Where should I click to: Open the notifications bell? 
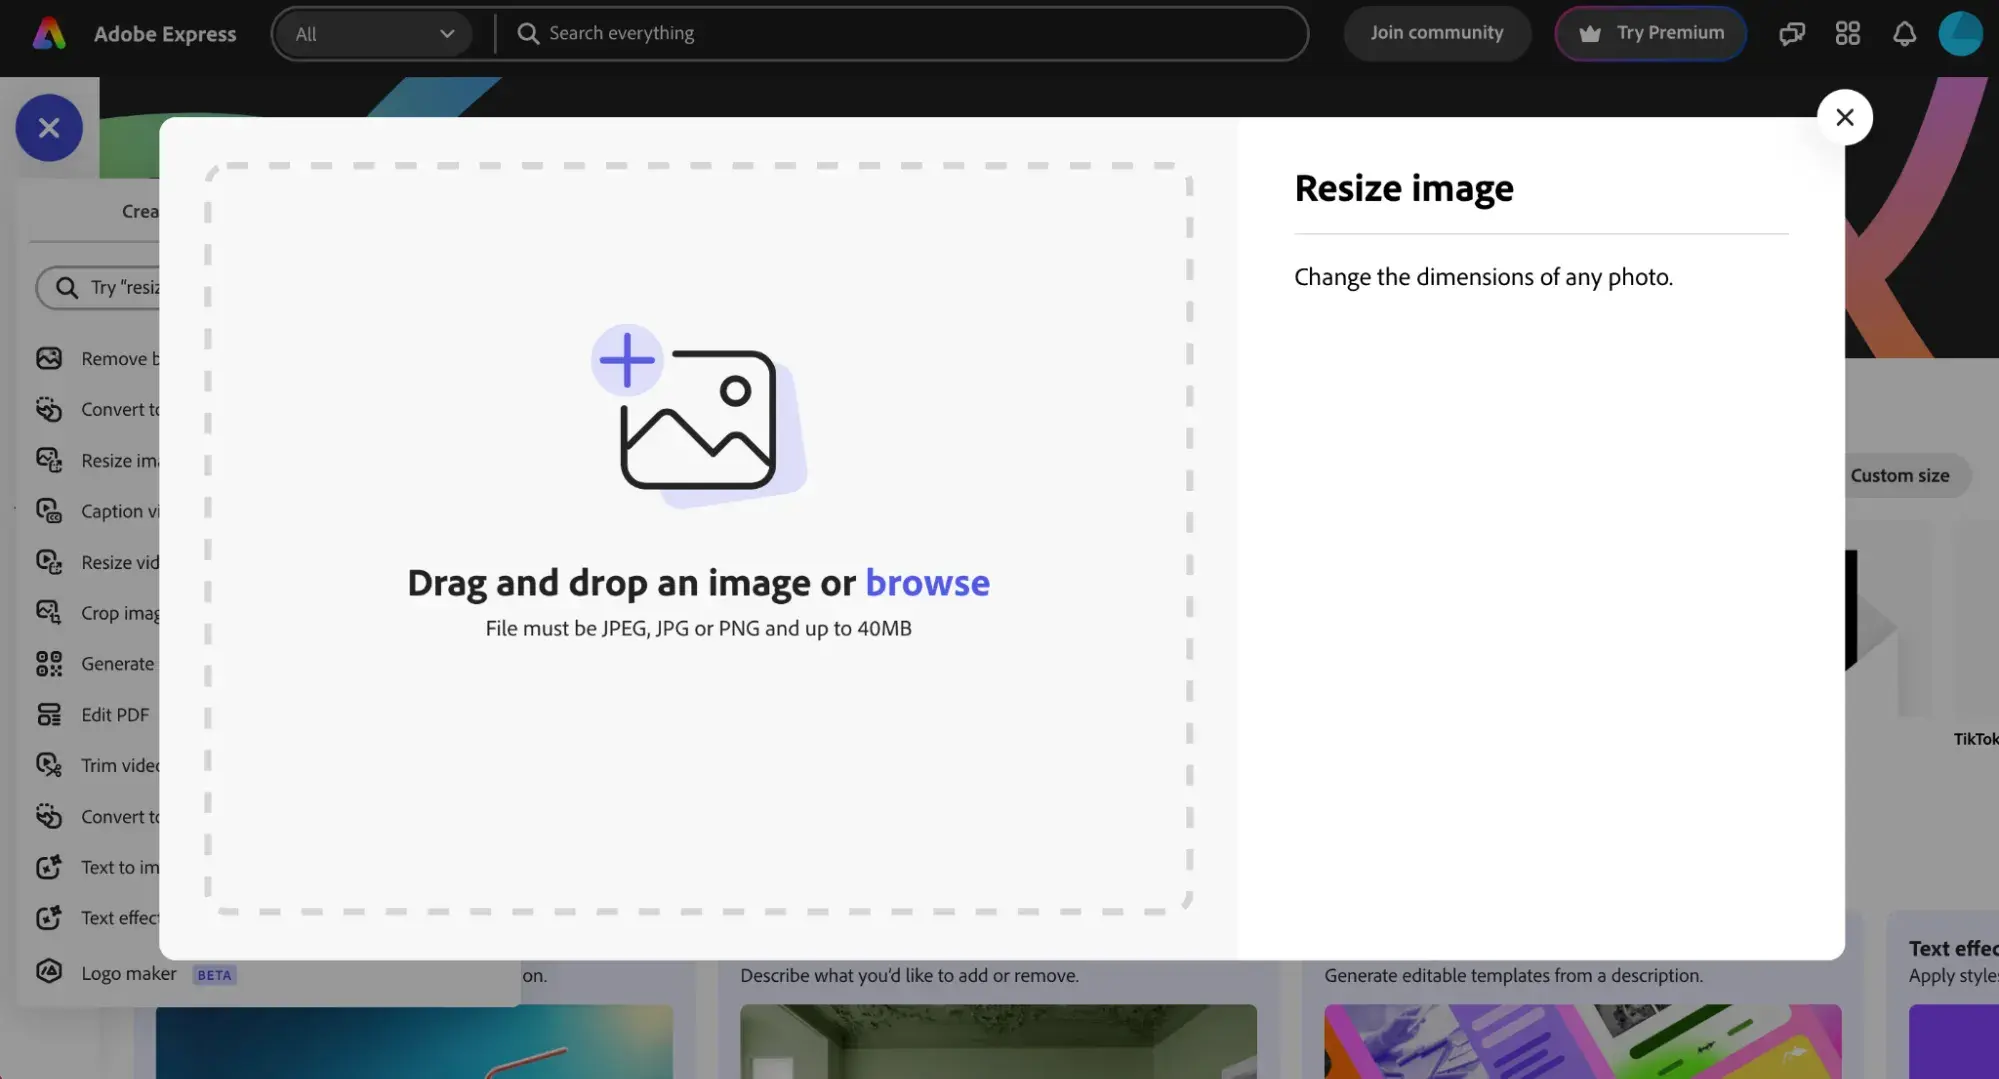pos(1903,34)
